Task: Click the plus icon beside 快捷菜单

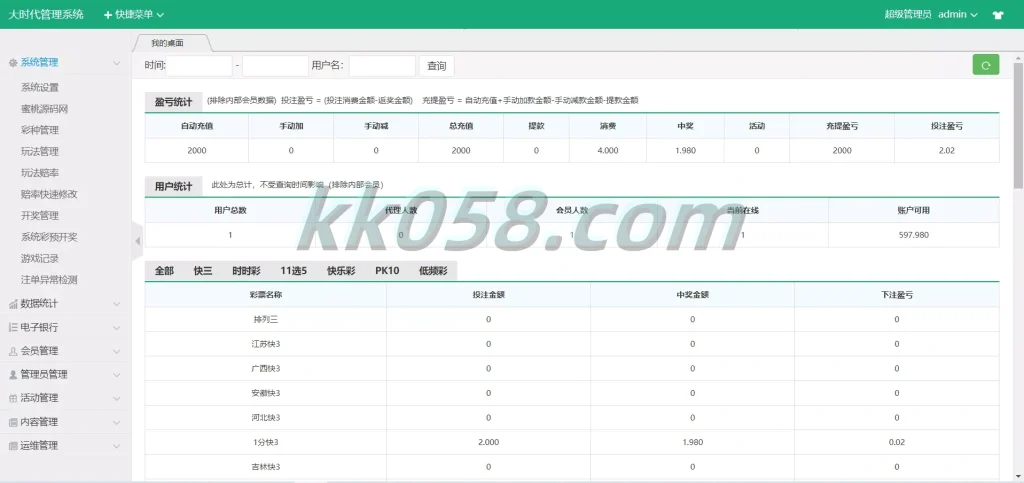Action: click(x=108, y=14)
